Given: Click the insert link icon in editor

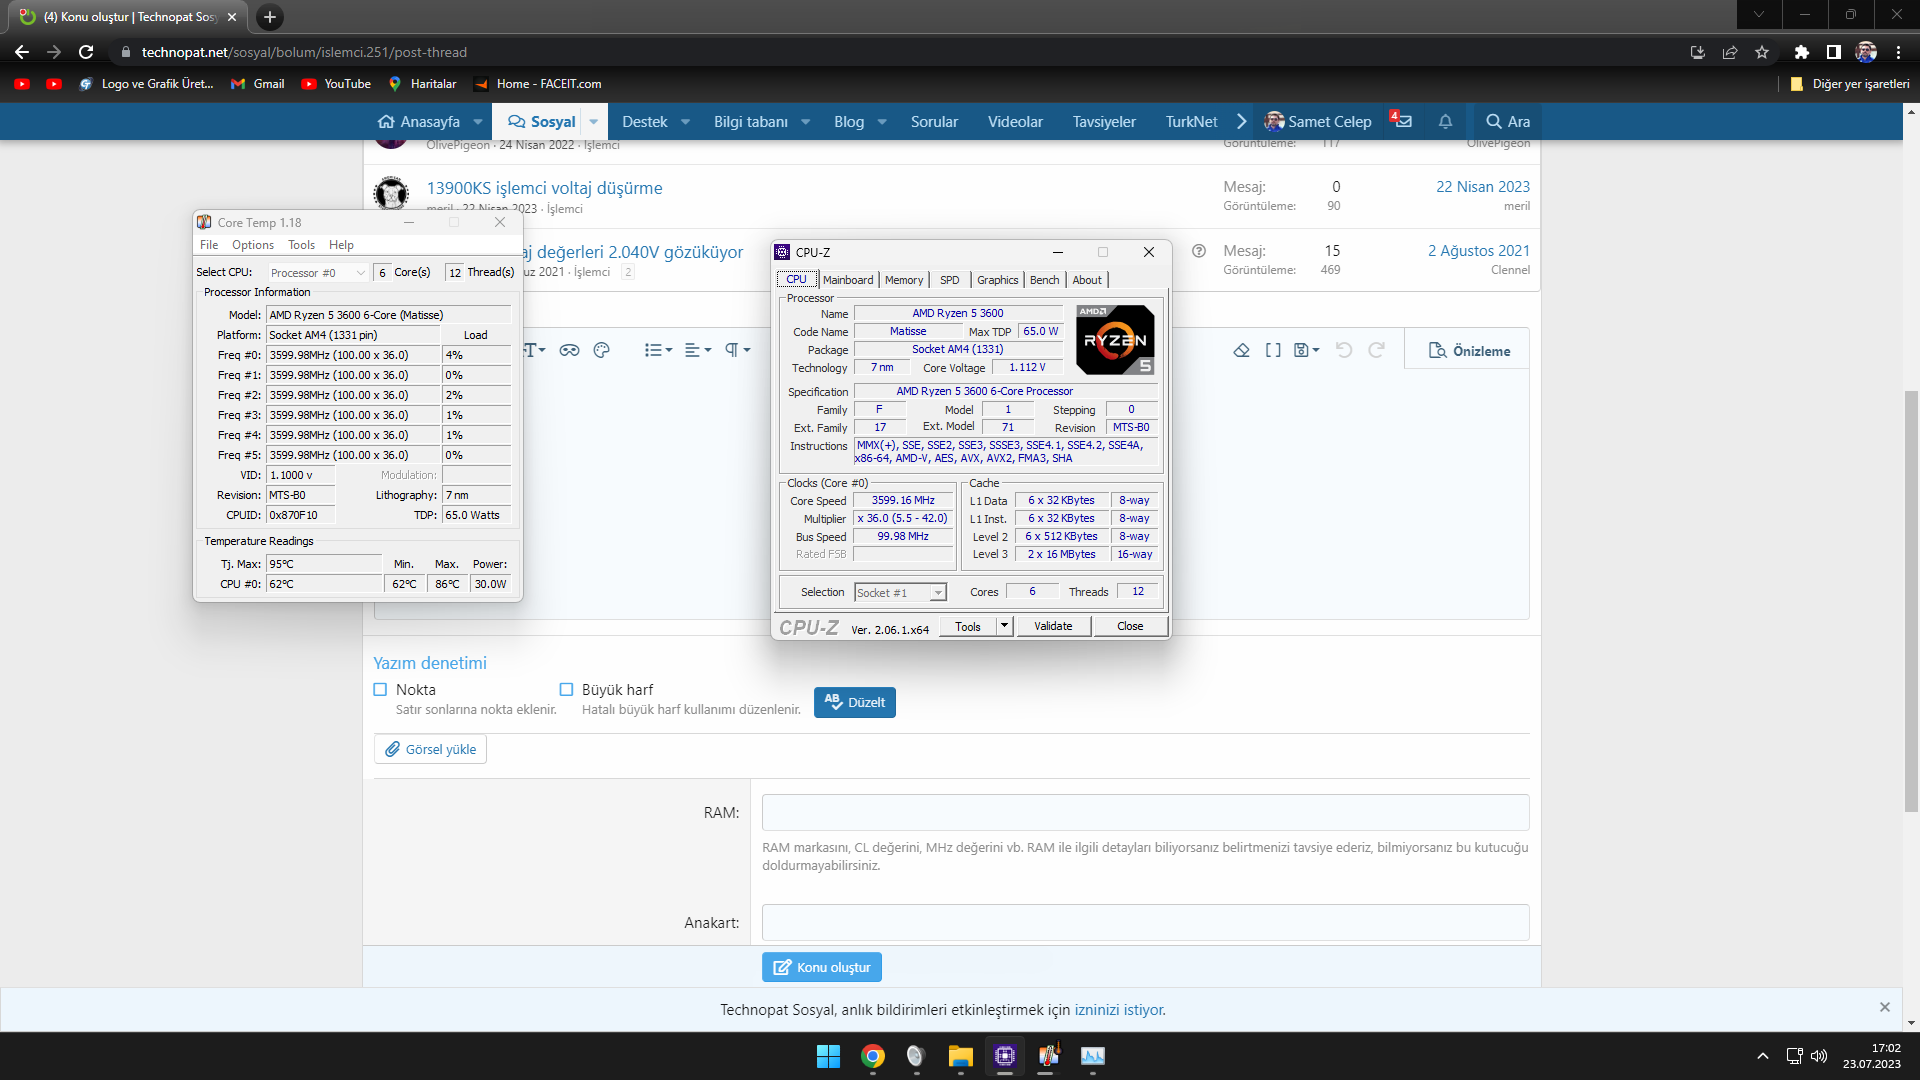Looking at the screenshot, I should point(569,350).
